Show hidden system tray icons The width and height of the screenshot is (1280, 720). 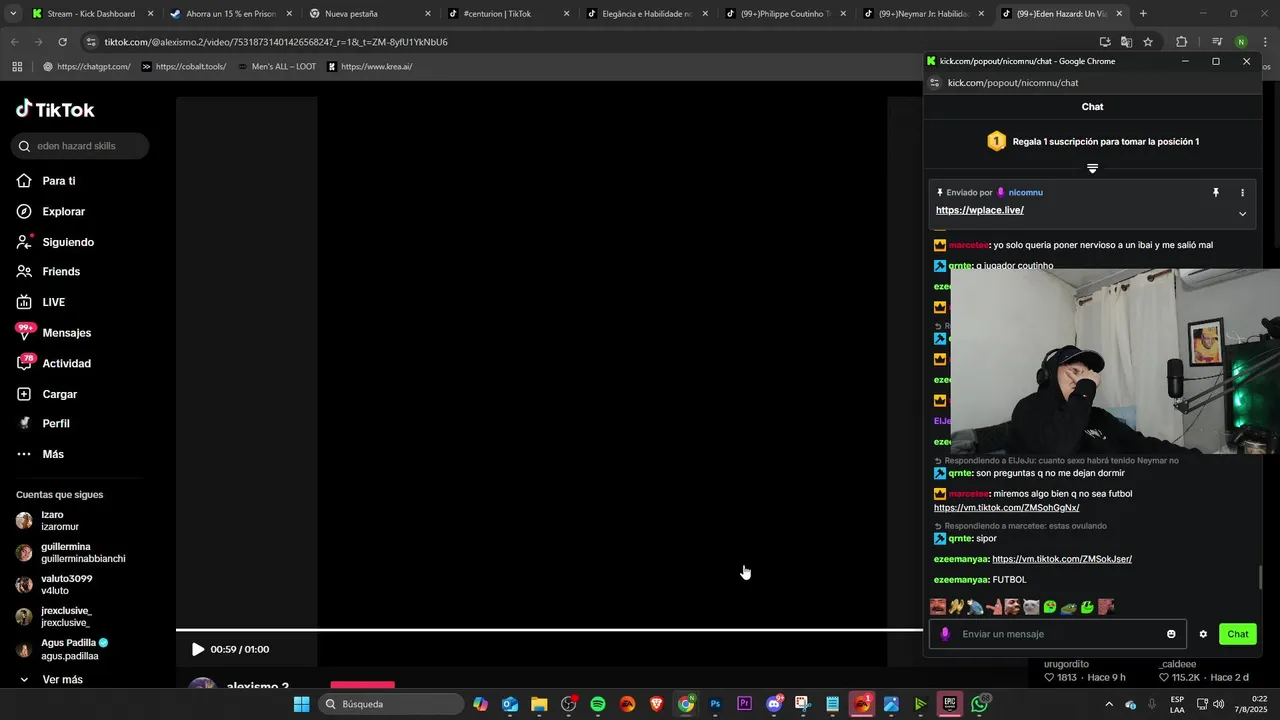[1108, 704]
